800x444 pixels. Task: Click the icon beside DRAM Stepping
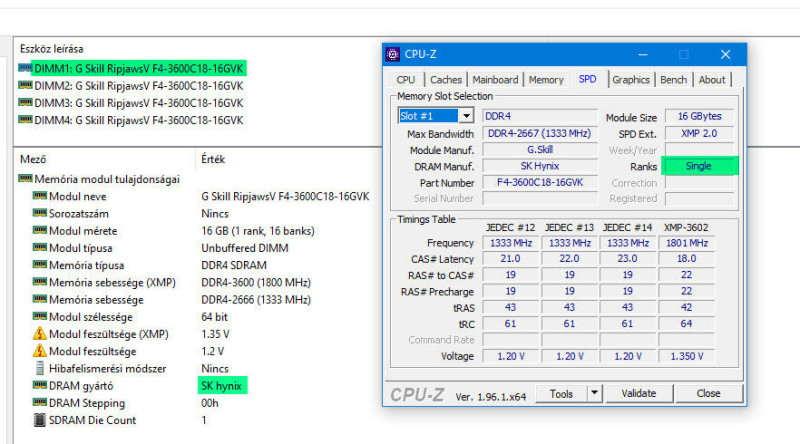click(x=39, y=403)
